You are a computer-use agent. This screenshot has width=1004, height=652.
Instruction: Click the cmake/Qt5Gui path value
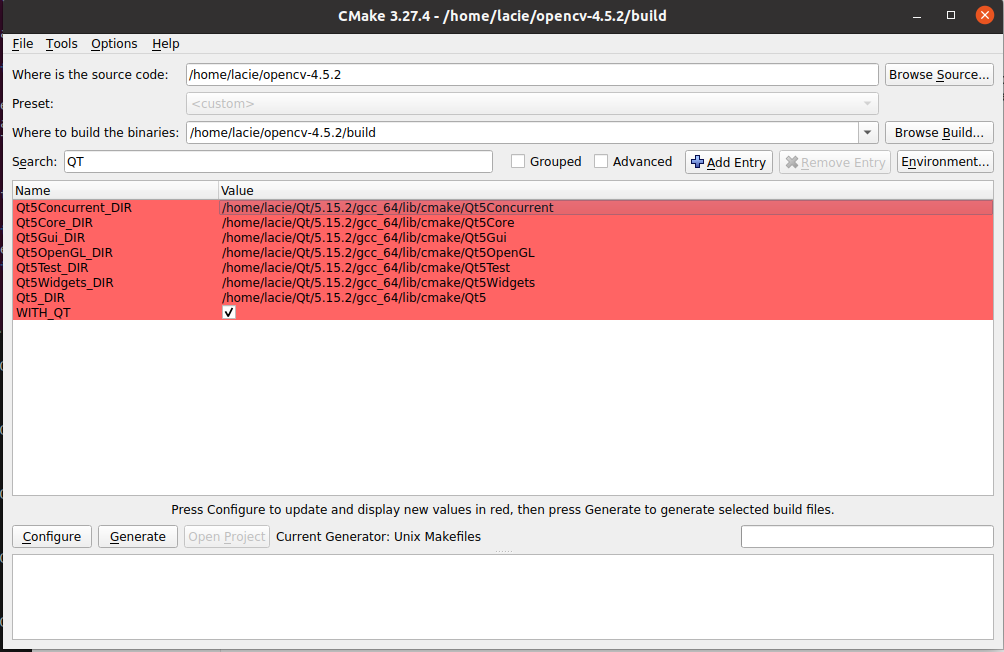364,238
